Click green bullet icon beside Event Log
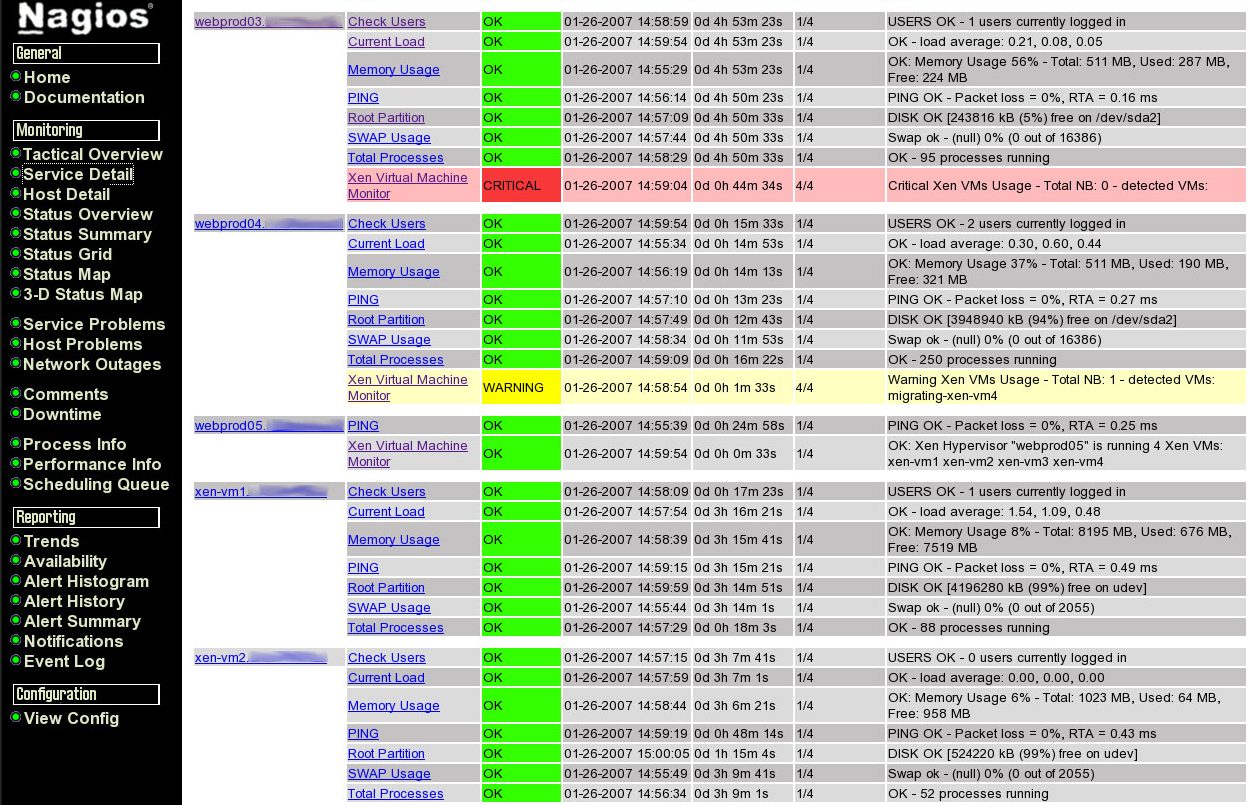1251x805 pixels. point(16,661)
